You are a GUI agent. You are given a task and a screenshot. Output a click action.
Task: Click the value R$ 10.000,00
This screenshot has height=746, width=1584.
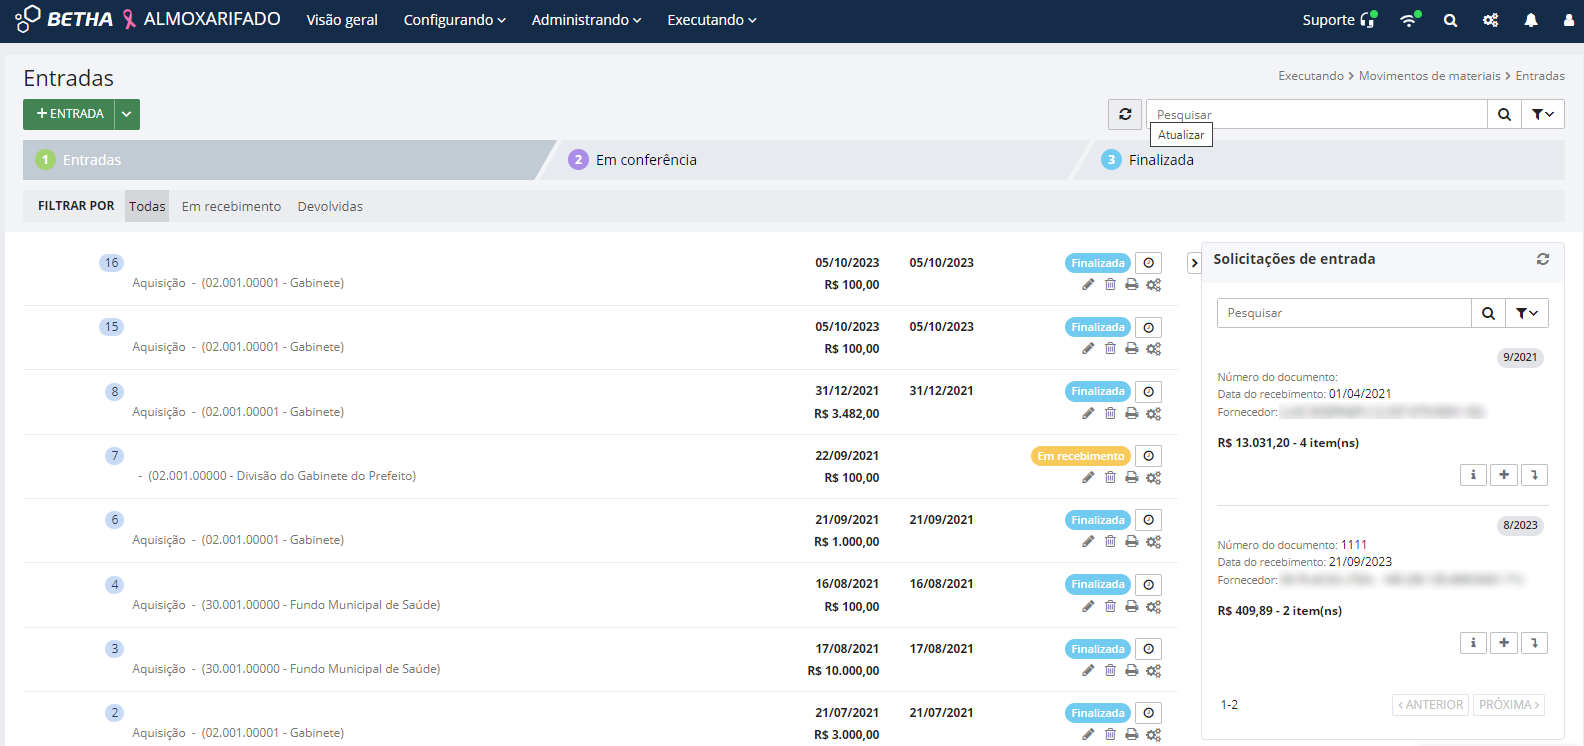pos(843,671)
